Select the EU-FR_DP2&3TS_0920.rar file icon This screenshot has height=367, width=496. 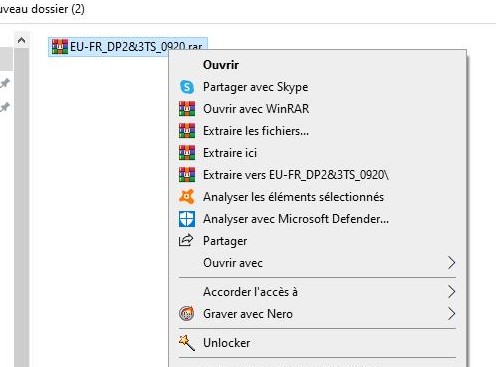(x=60, y=47)
